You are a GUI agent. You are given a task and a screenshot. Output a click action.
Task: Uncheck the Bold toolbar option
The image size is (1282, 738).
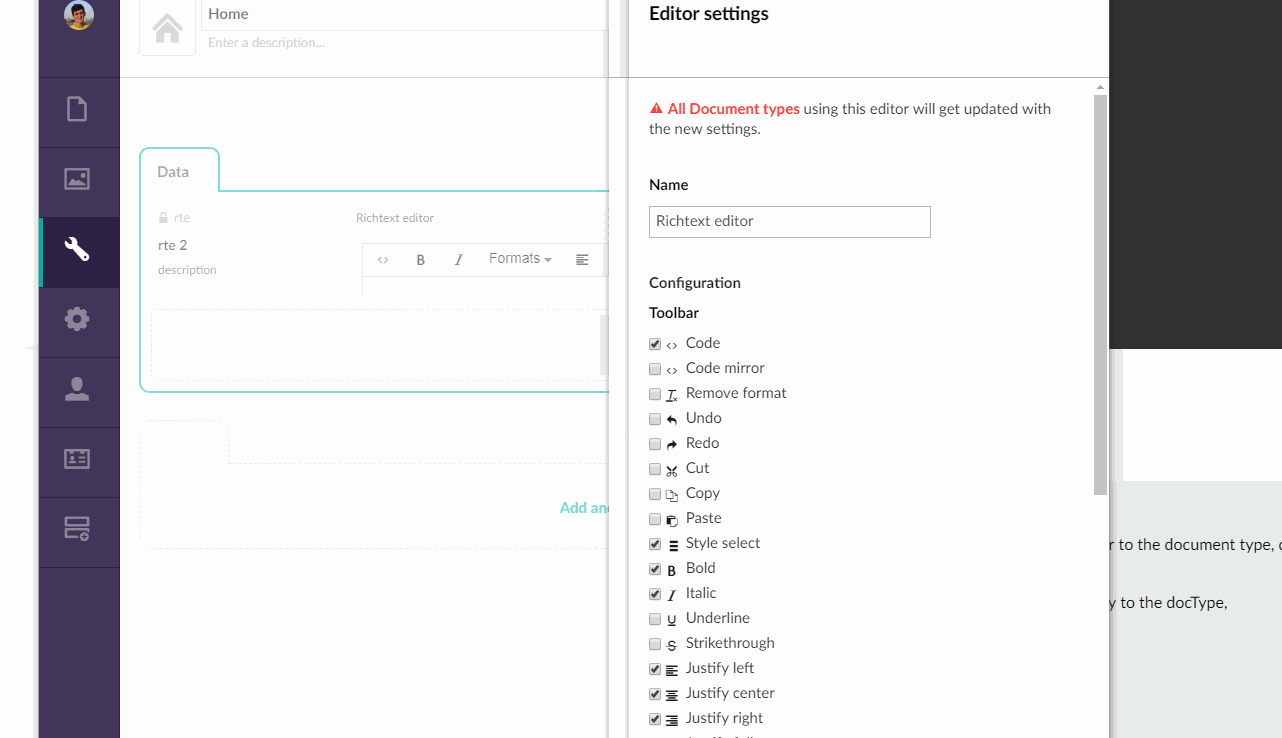click(x=655, y=569)
